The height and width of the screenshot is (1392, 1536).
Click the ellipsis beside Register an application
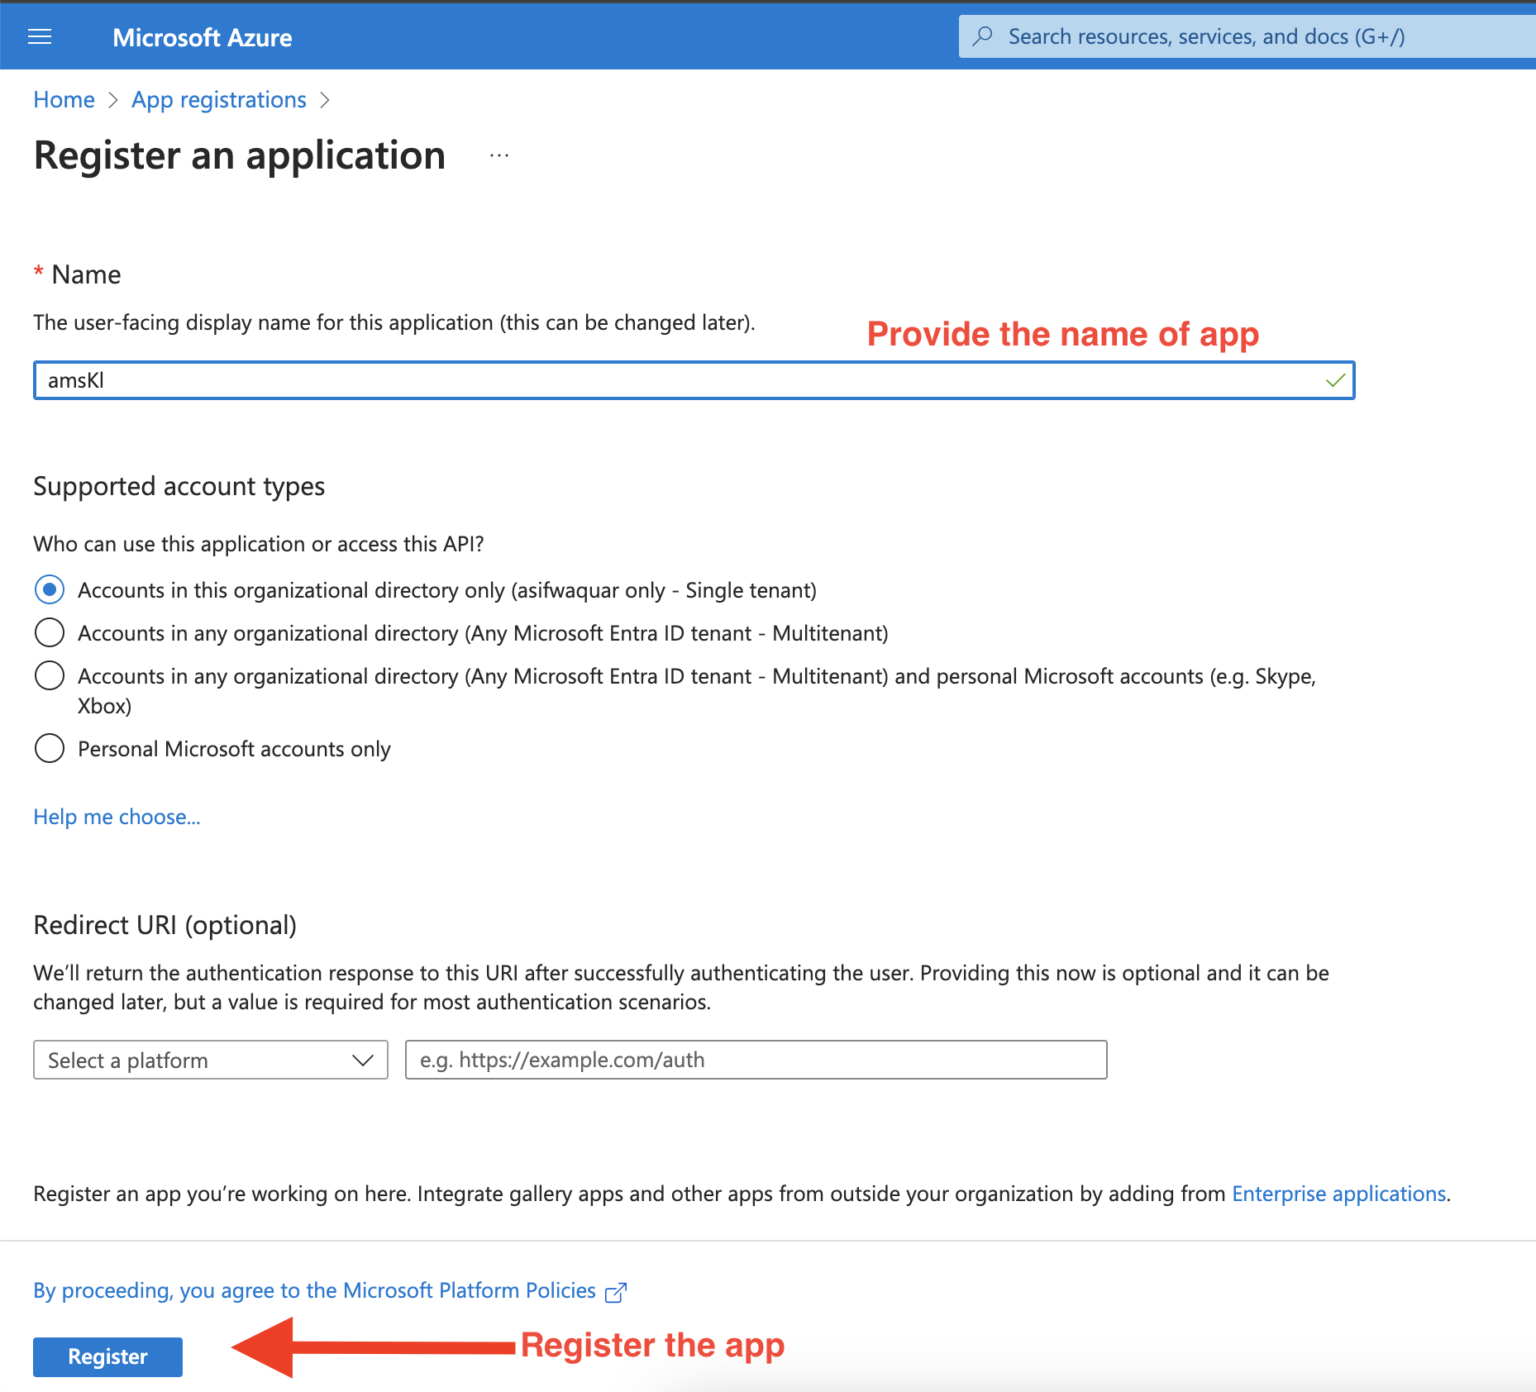pos(499,155)
